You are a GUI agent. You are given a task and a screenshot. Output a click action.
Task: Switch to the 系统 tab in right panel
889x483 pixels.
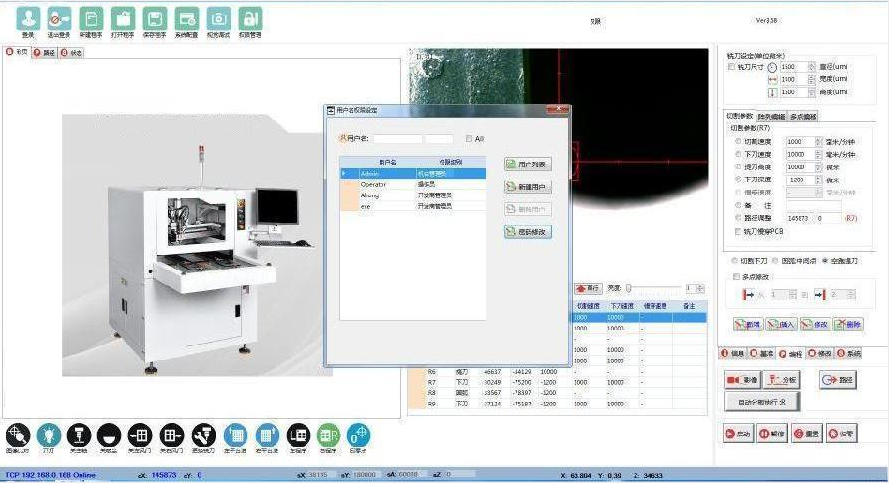click(848, 354)
